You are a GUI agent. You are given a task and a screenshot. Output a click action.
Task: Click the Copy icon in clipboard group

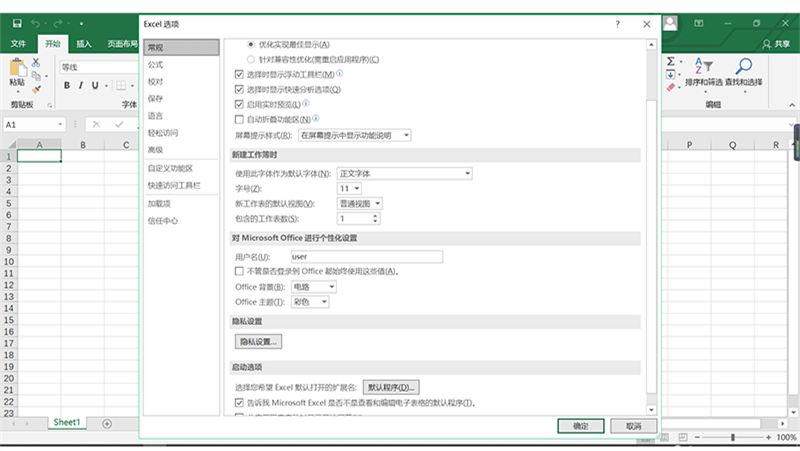click(36, 77)
